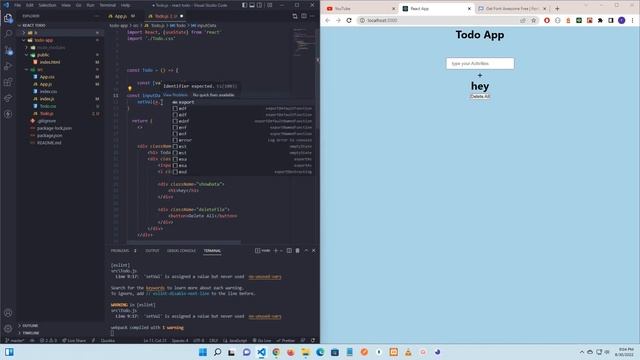Open the Terminal menu in VS Code

108,5
